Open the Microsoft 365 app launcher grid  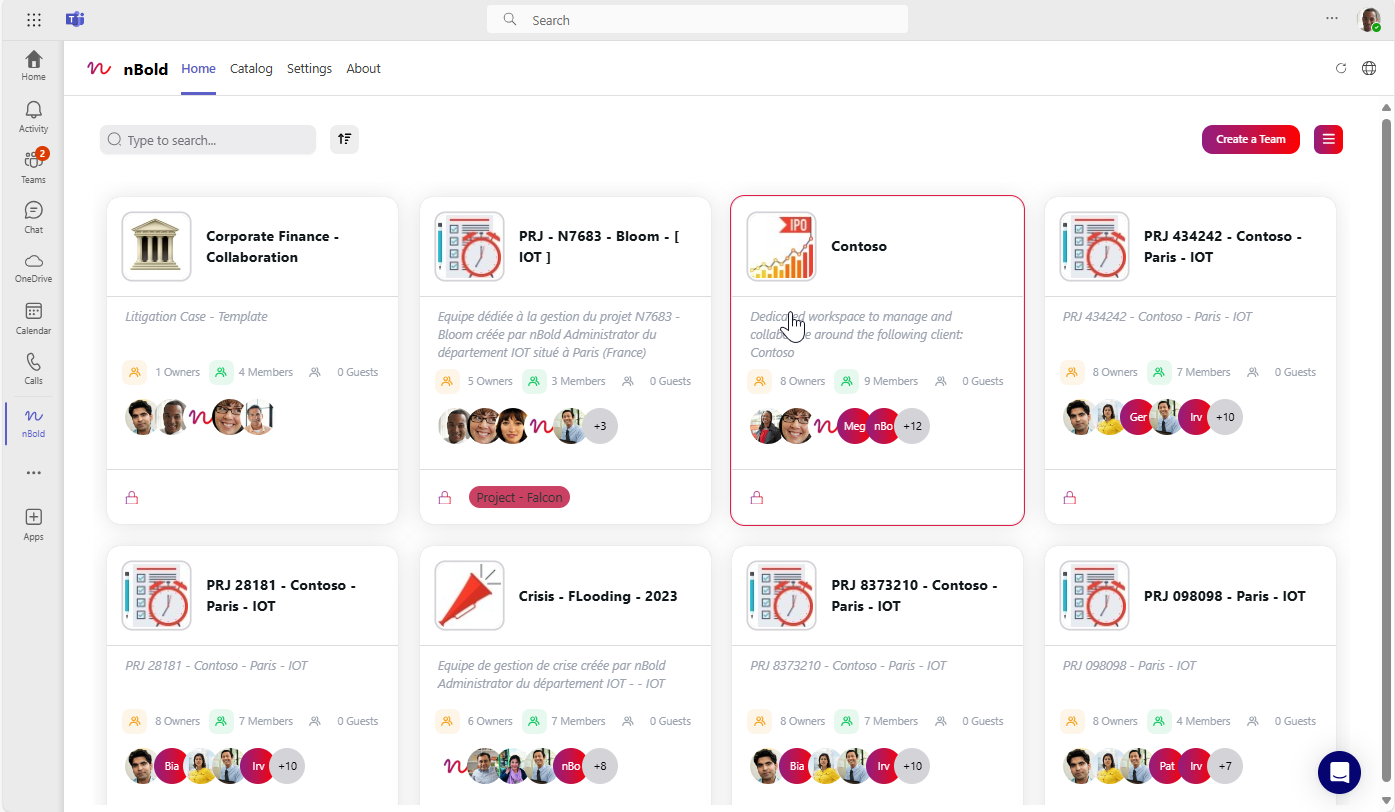point(34,19)
